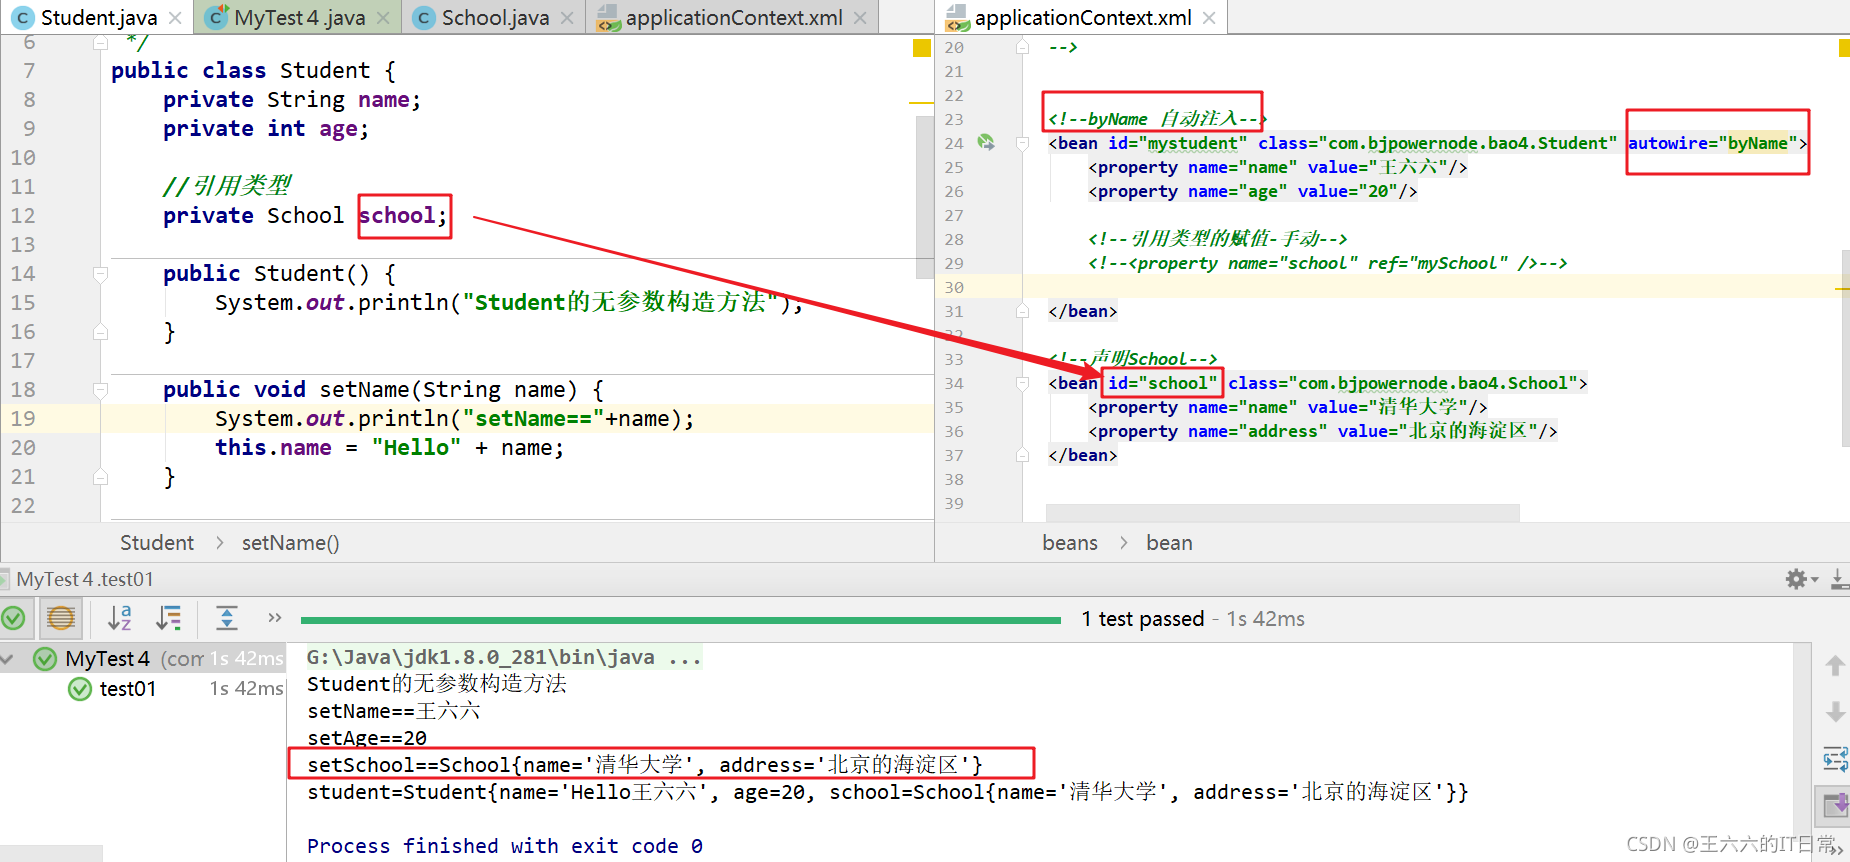Open the run panel gear settings menu
This screenshot has width=1850, height=862.
[1801, 579]
